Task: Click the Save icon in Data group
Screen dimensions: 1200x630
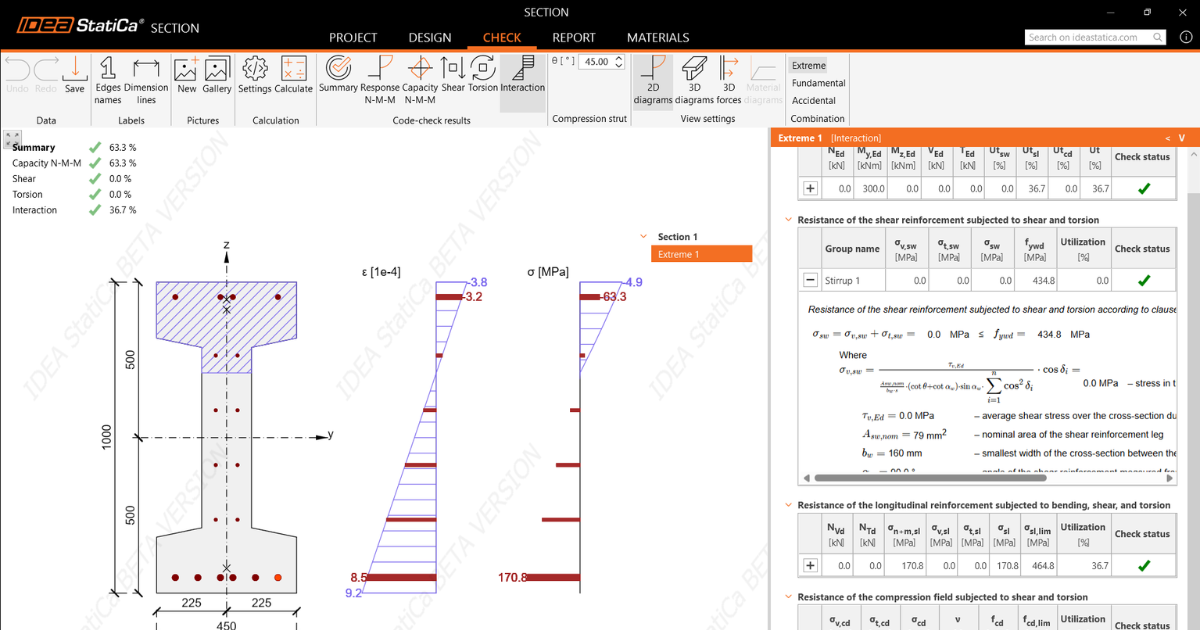Action: (x=75, y=74)
